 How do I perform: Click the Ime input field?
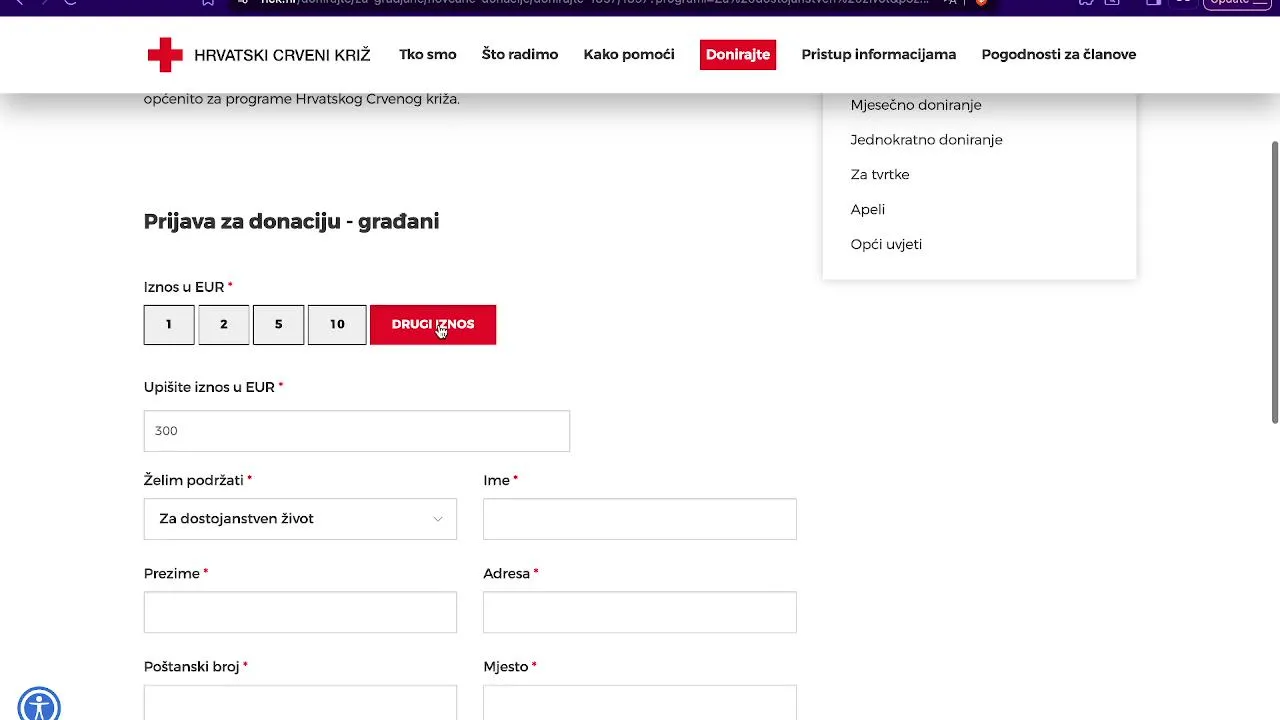(x=640, y=519)
